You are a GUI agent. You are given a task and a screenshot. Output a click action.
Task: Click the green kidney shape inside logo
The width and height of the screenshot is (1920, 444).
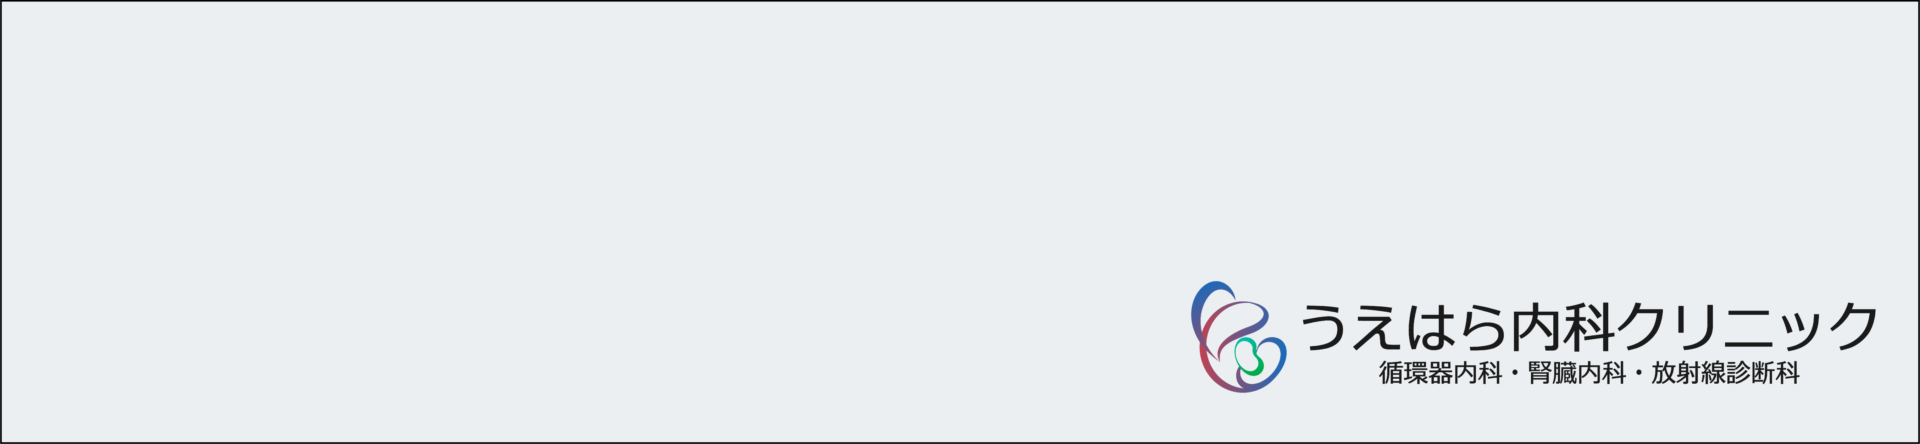1249,357
